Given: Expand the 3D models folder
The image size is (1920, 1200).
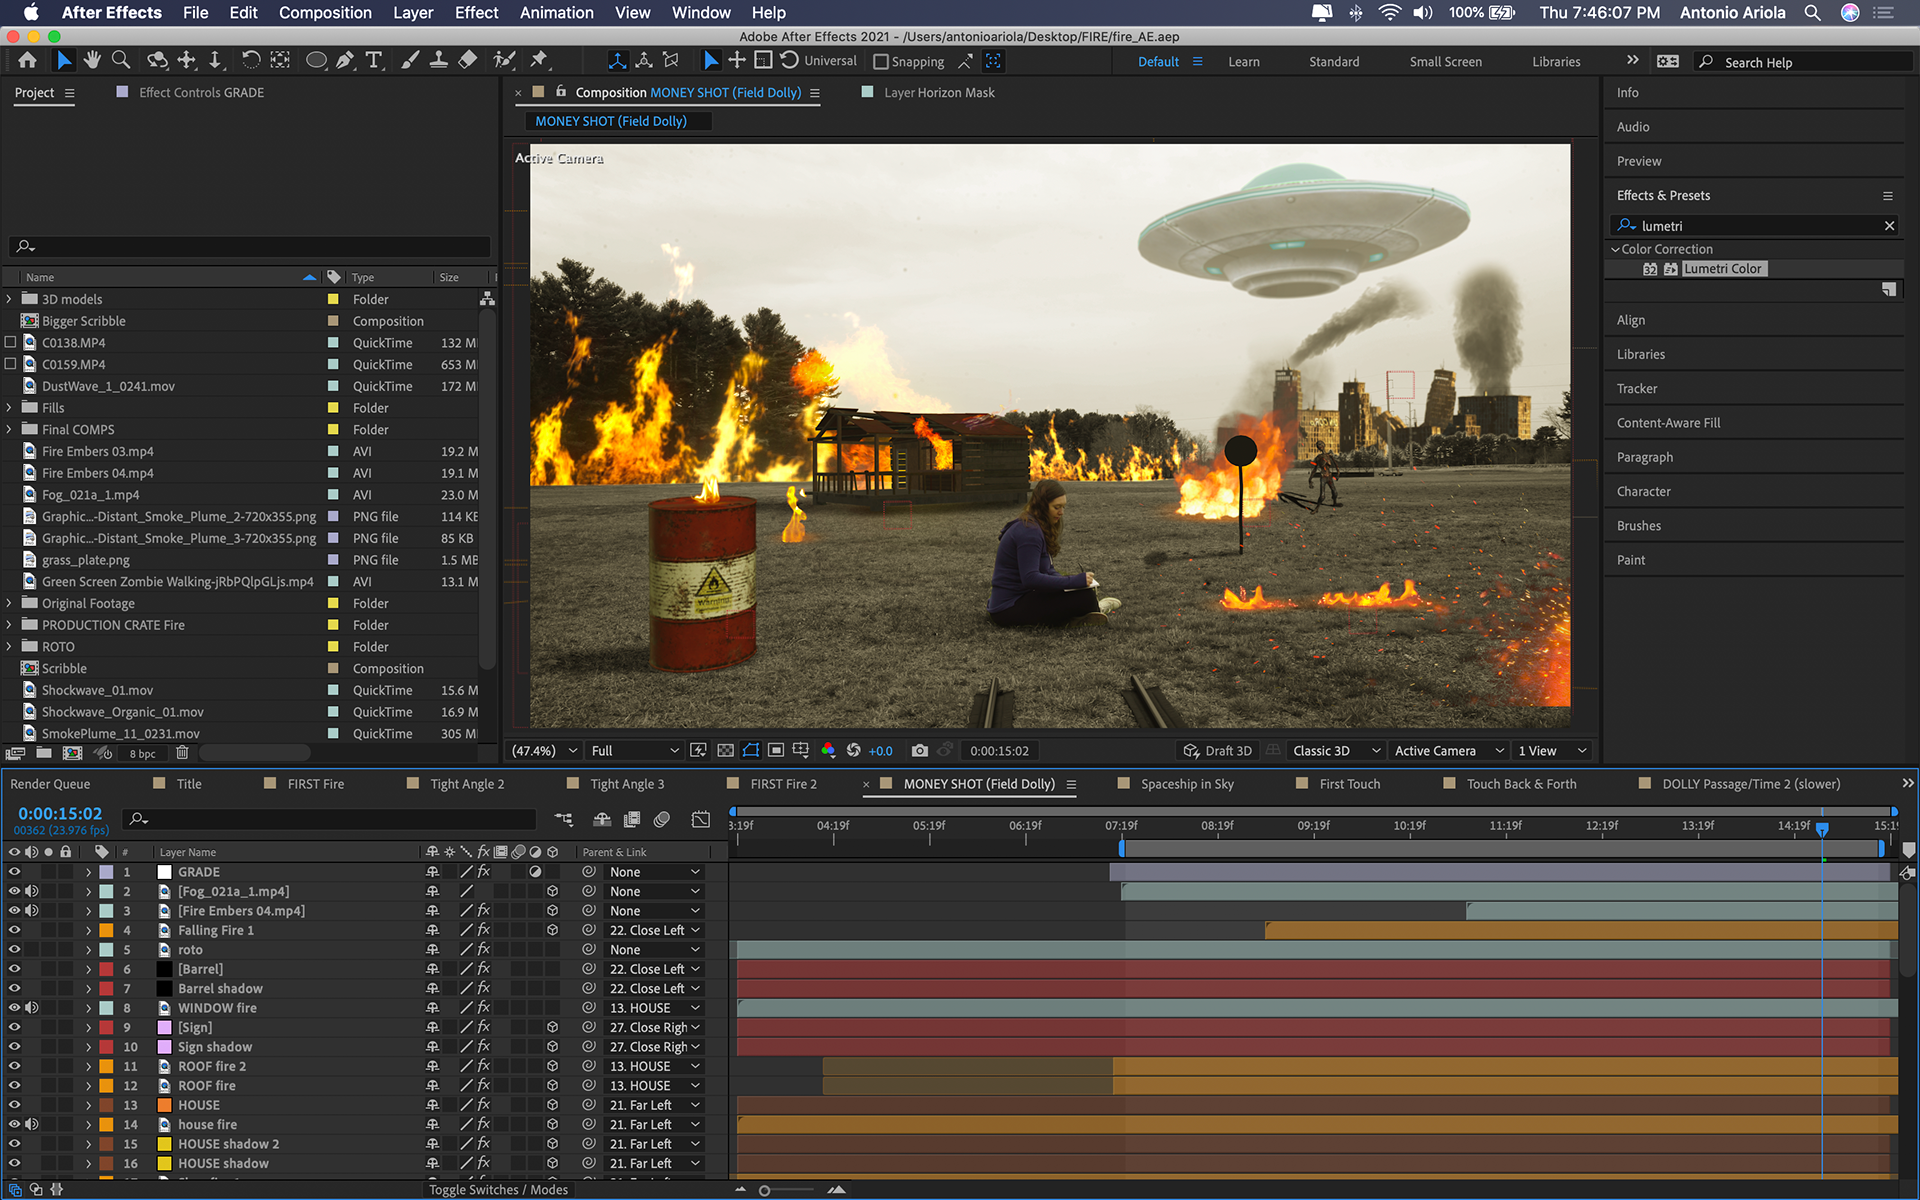Looking at the screenshot, I should (x=10, y=299).
